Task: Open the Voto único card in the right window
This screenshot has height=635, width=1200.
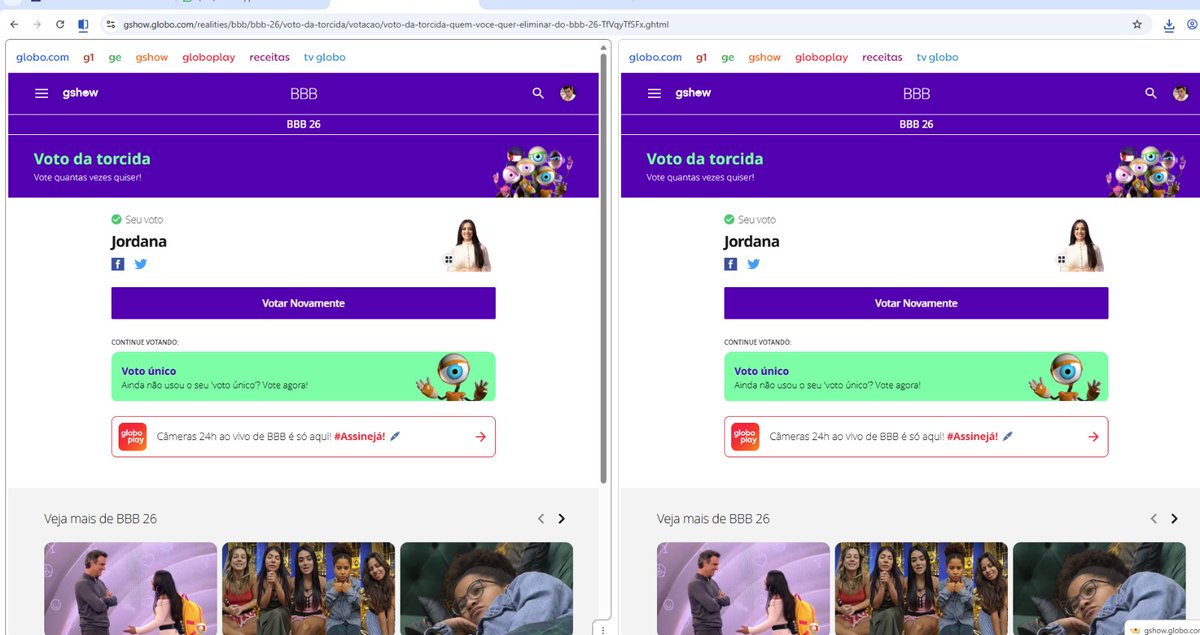Action: 916,377
